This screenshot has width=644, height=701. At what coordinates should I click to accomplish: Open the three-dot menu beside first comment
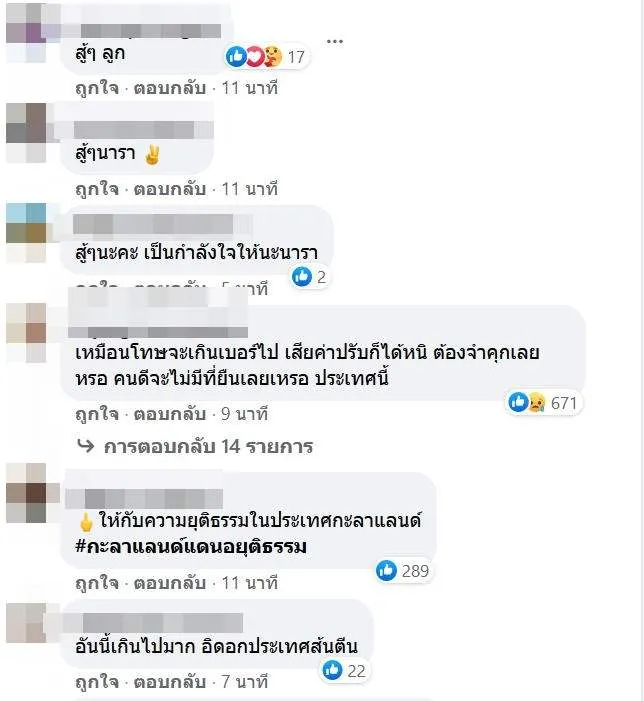[335, 41]
